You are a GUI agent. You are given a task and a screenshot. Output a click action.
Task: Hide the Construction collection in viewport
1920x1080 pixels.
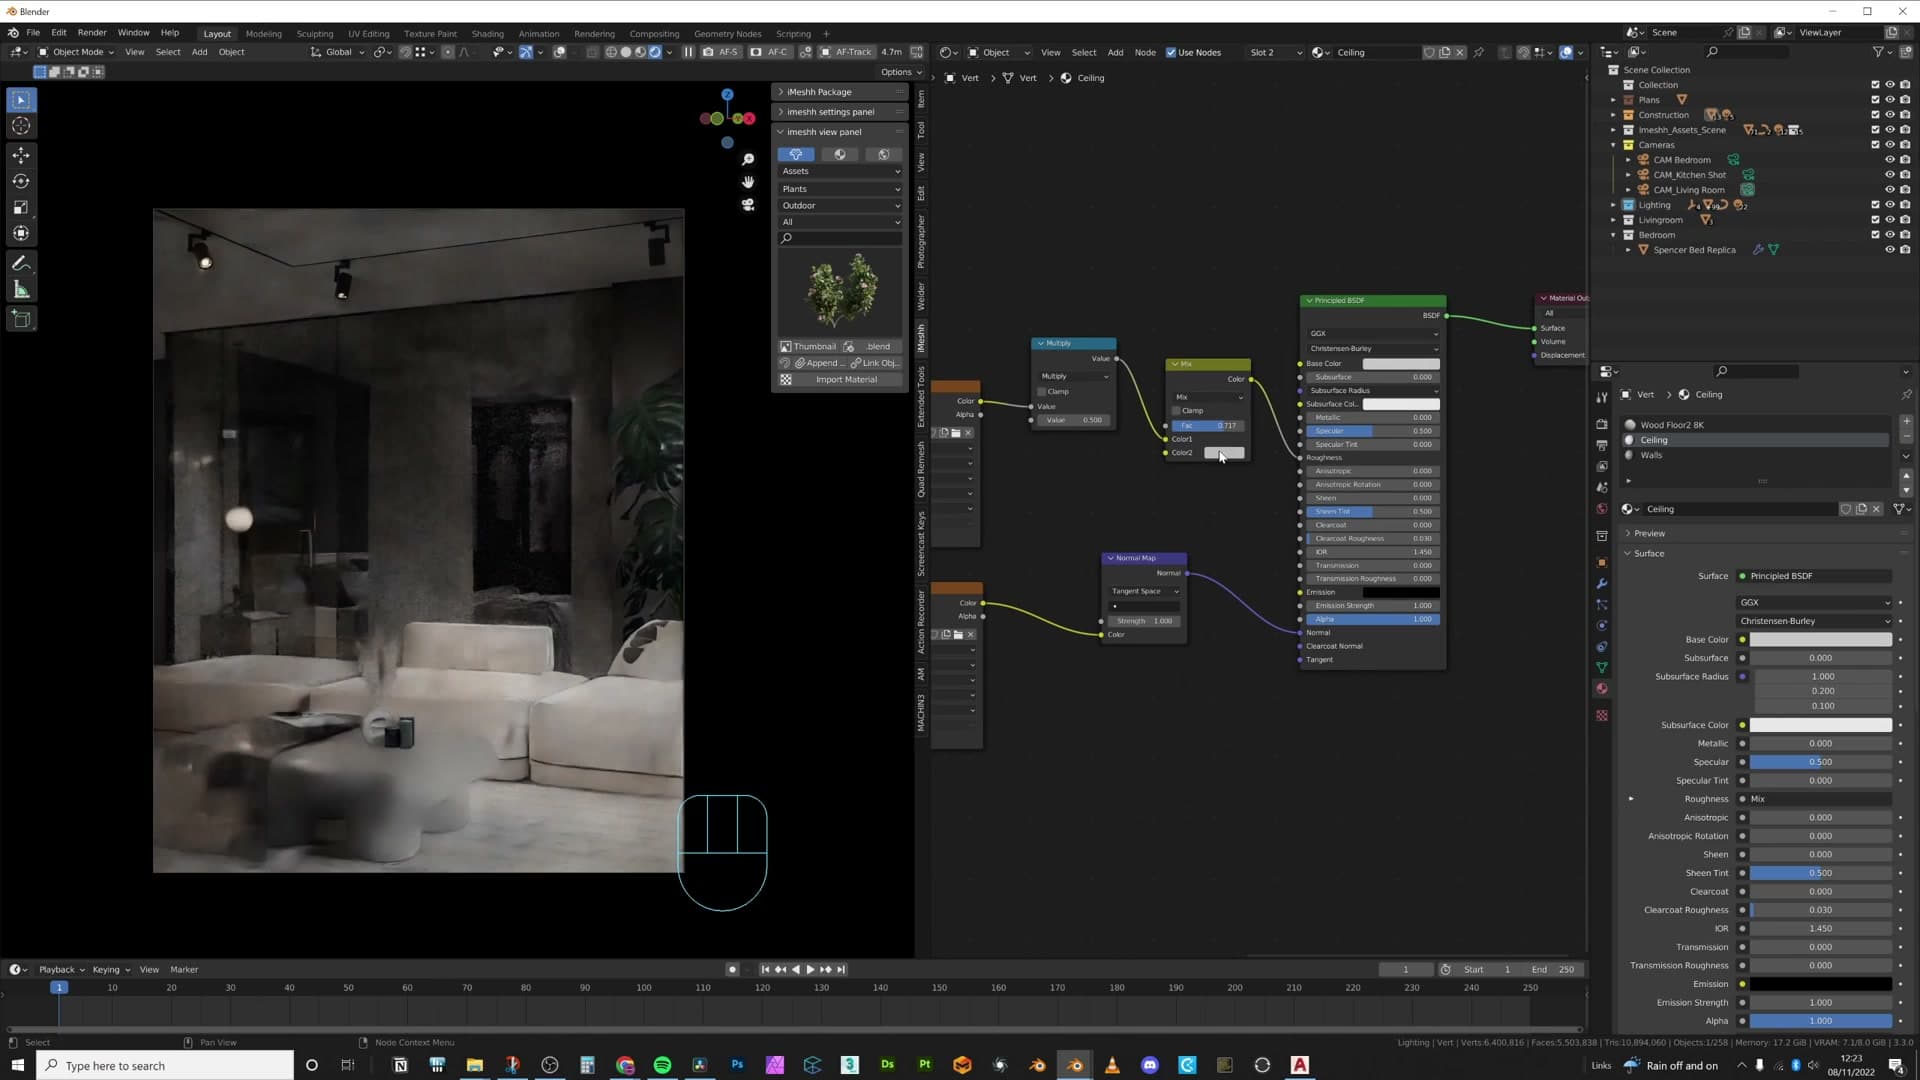coord(1890,115)
